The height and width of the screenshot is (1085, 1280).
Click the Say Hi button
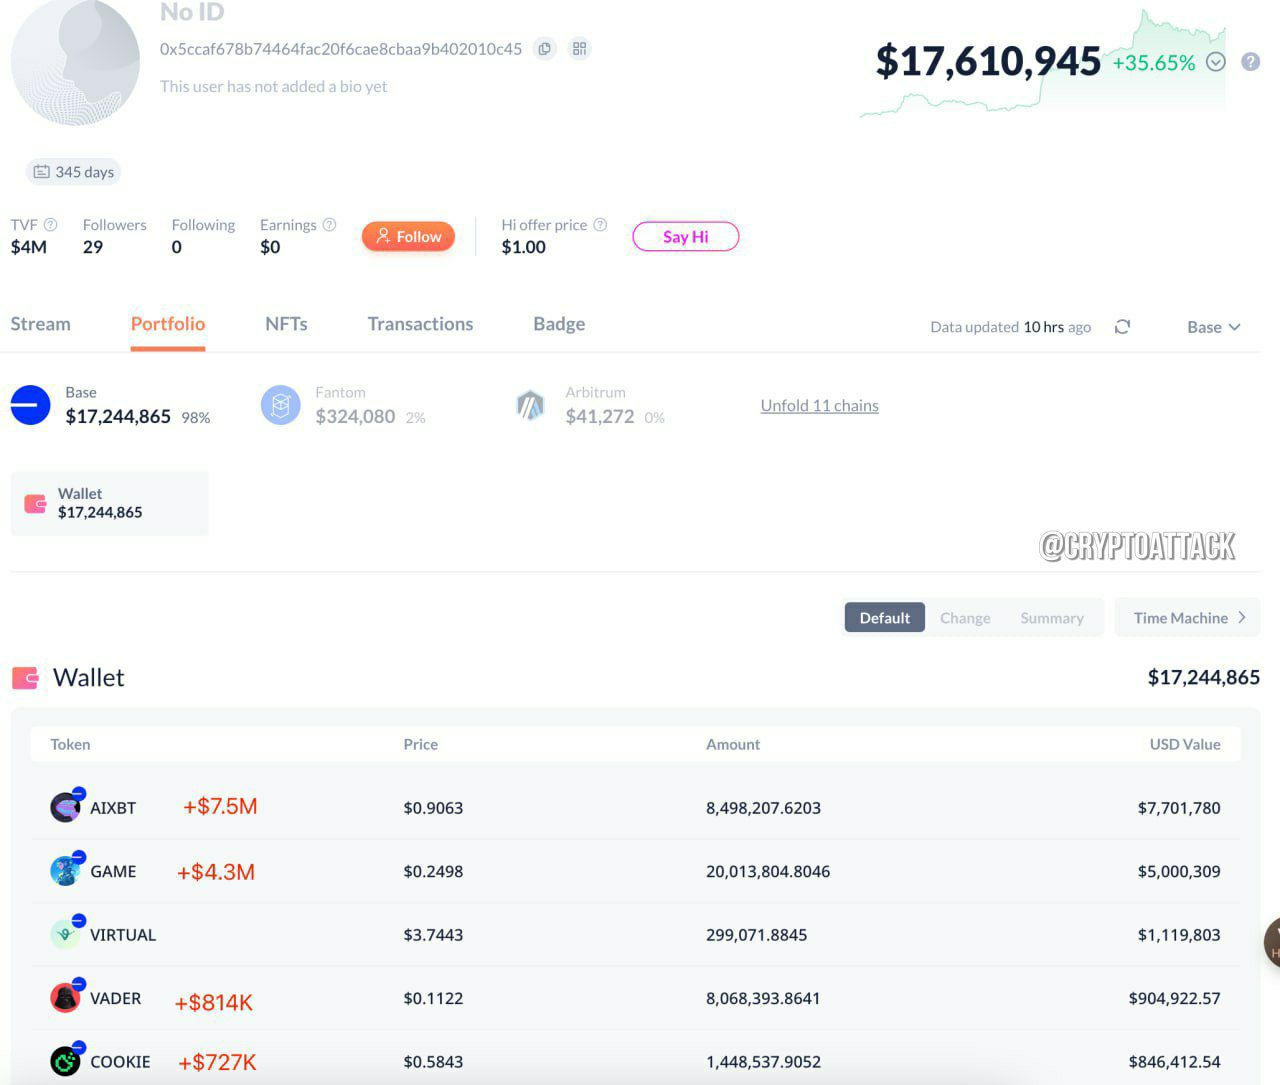click(x=685, y=236)
